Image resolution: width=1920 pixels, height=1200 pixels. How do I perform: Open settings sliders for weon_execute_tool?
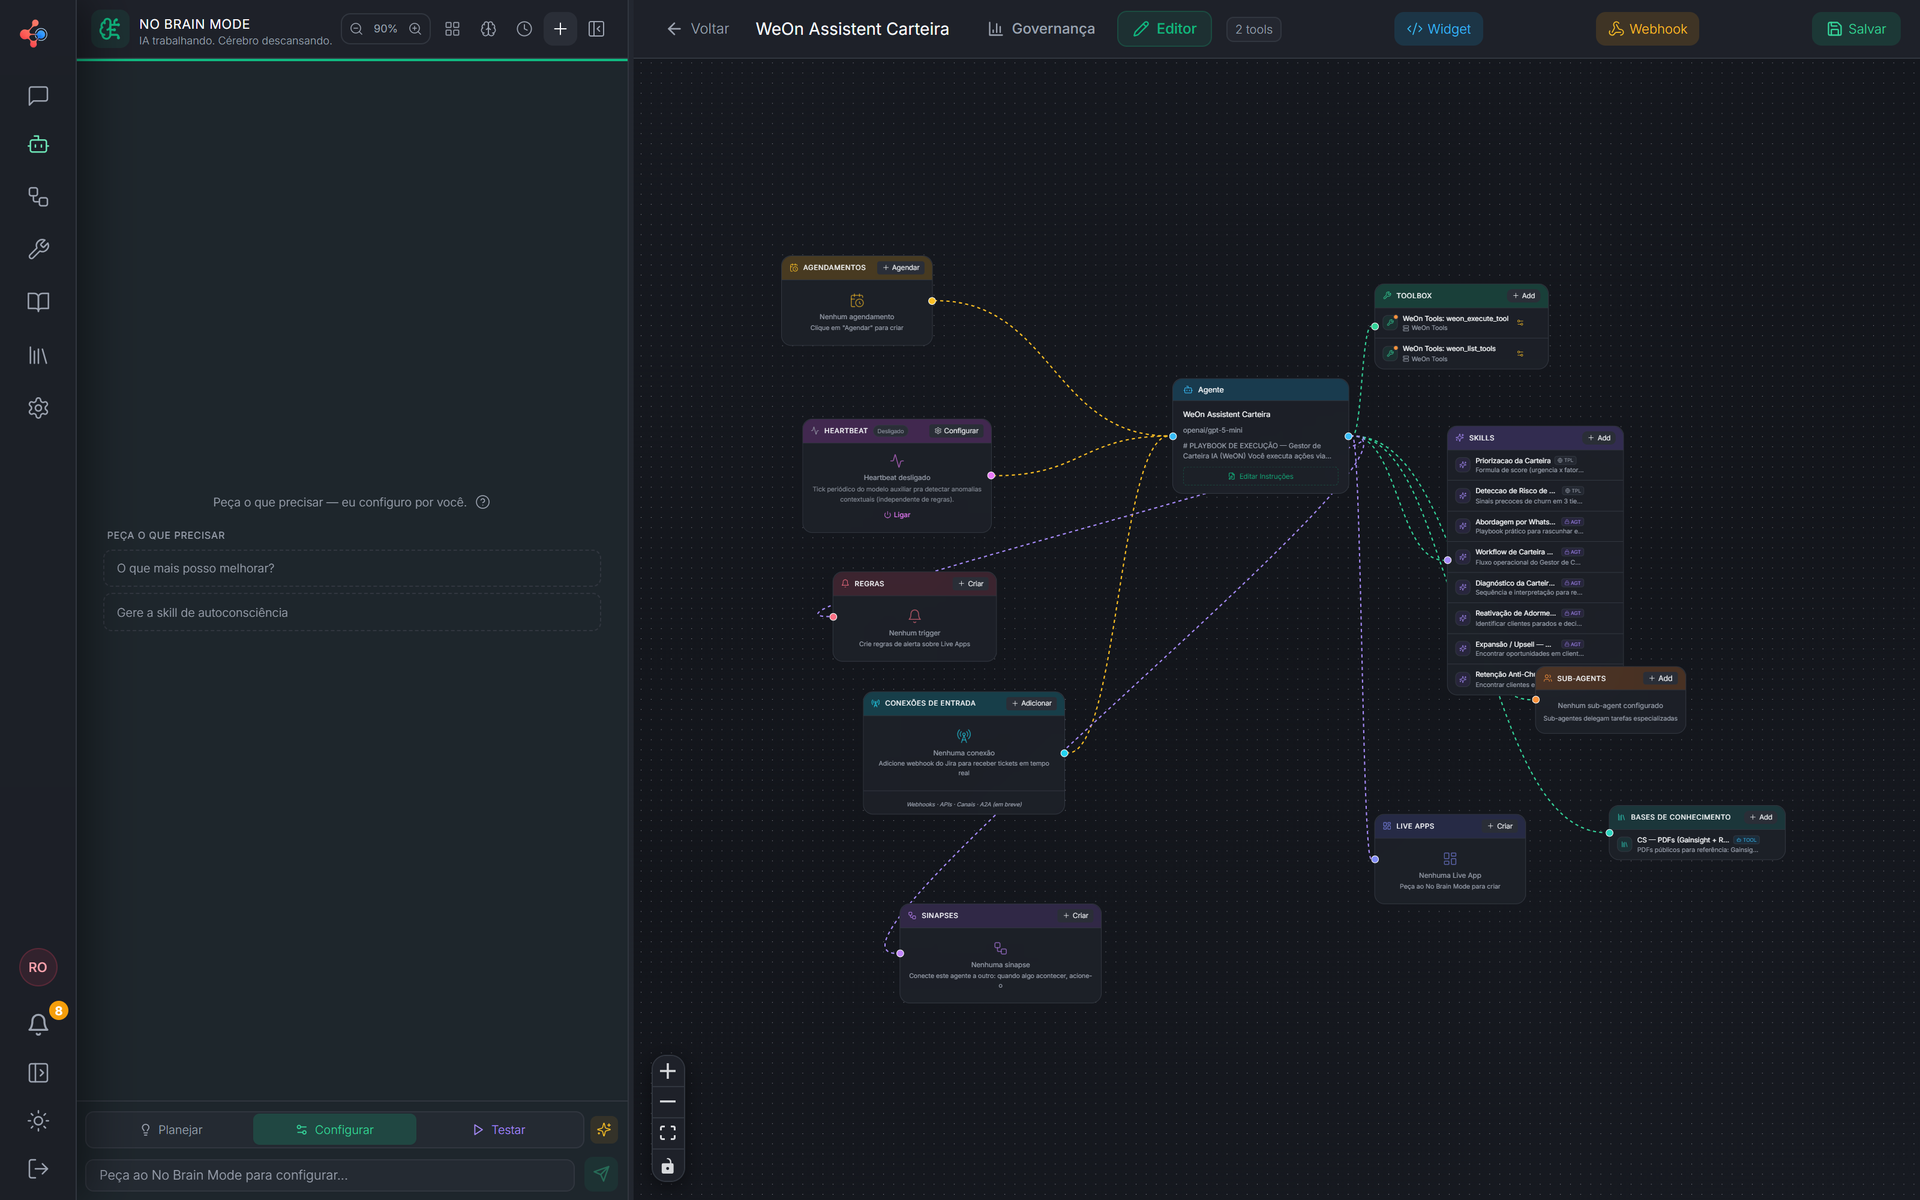click(1520, 323)
